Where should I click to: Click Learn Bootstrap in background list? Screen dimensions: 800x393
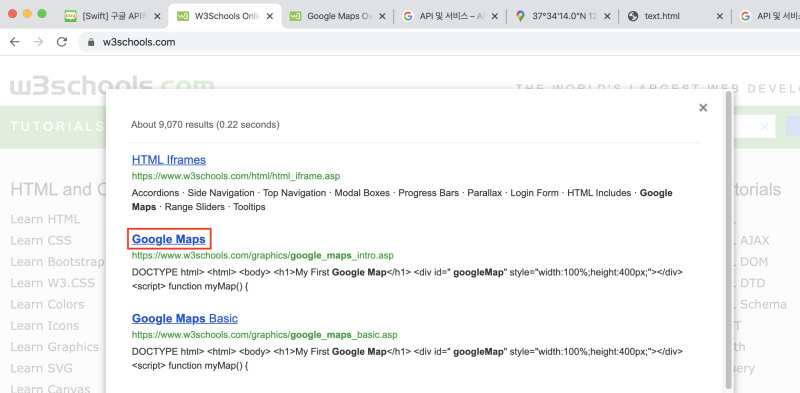click(57, 262)
